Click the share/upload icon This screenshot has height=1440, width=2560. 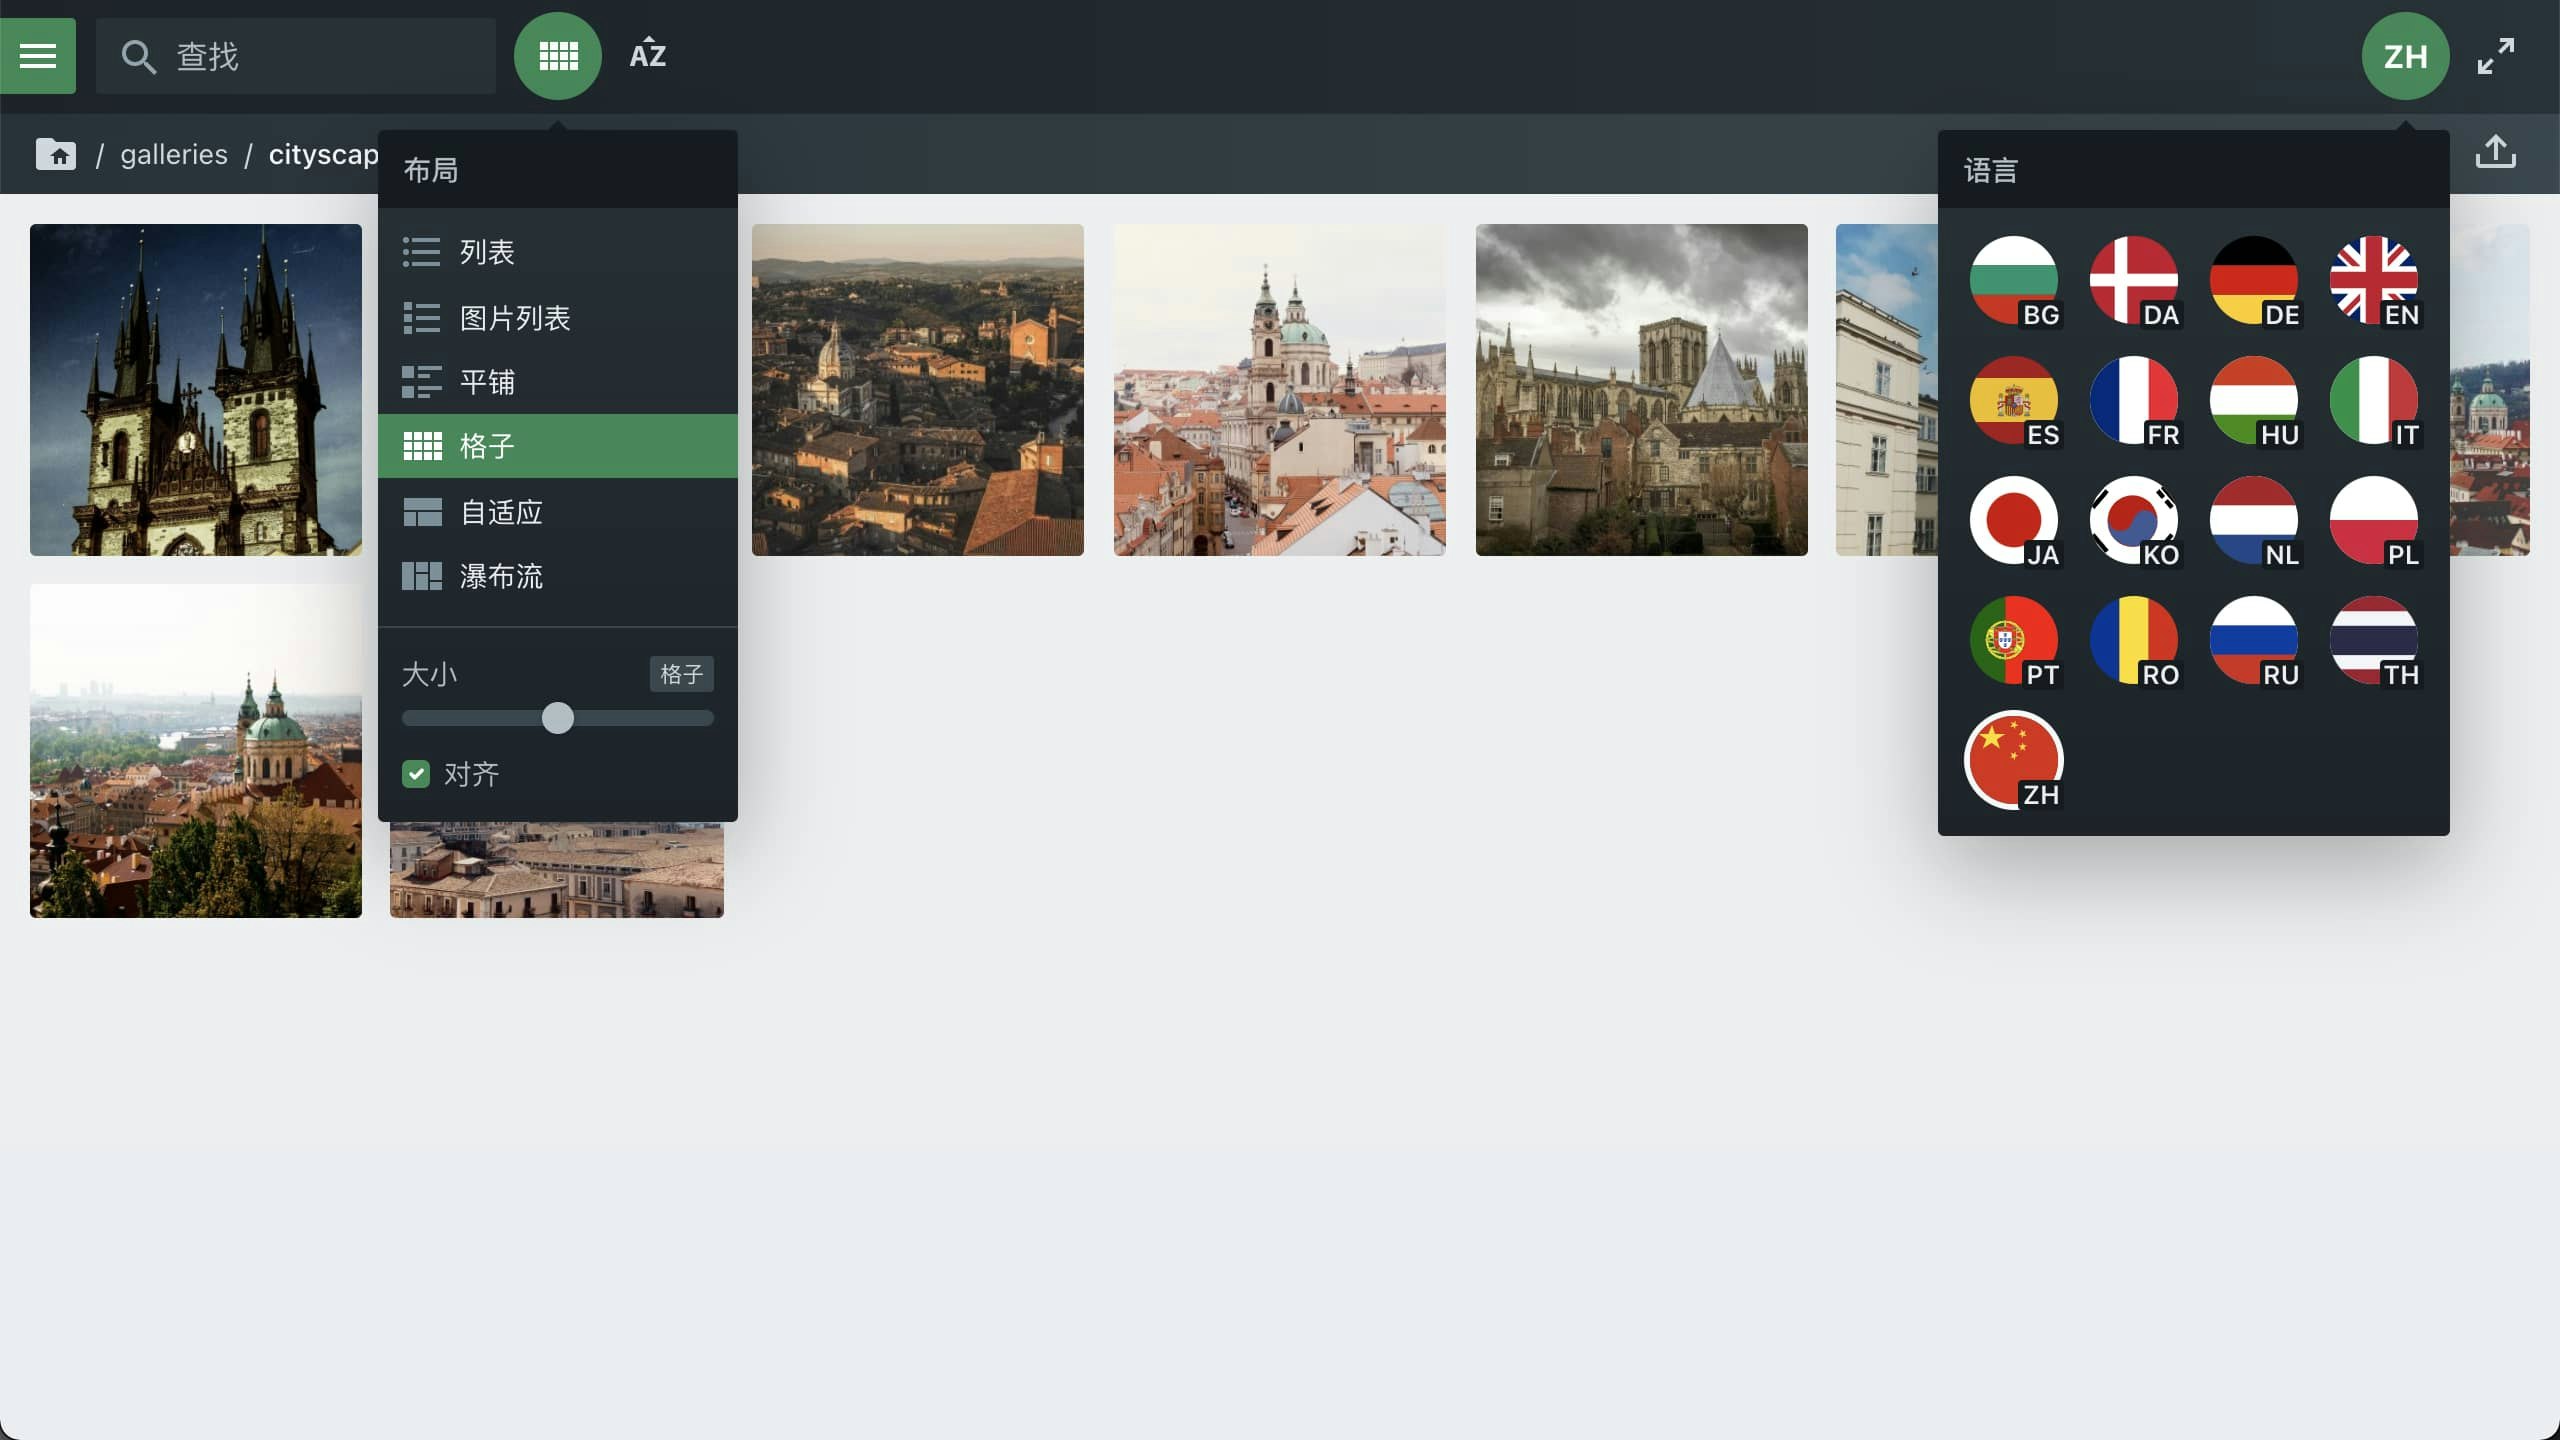click(2495, 152)
